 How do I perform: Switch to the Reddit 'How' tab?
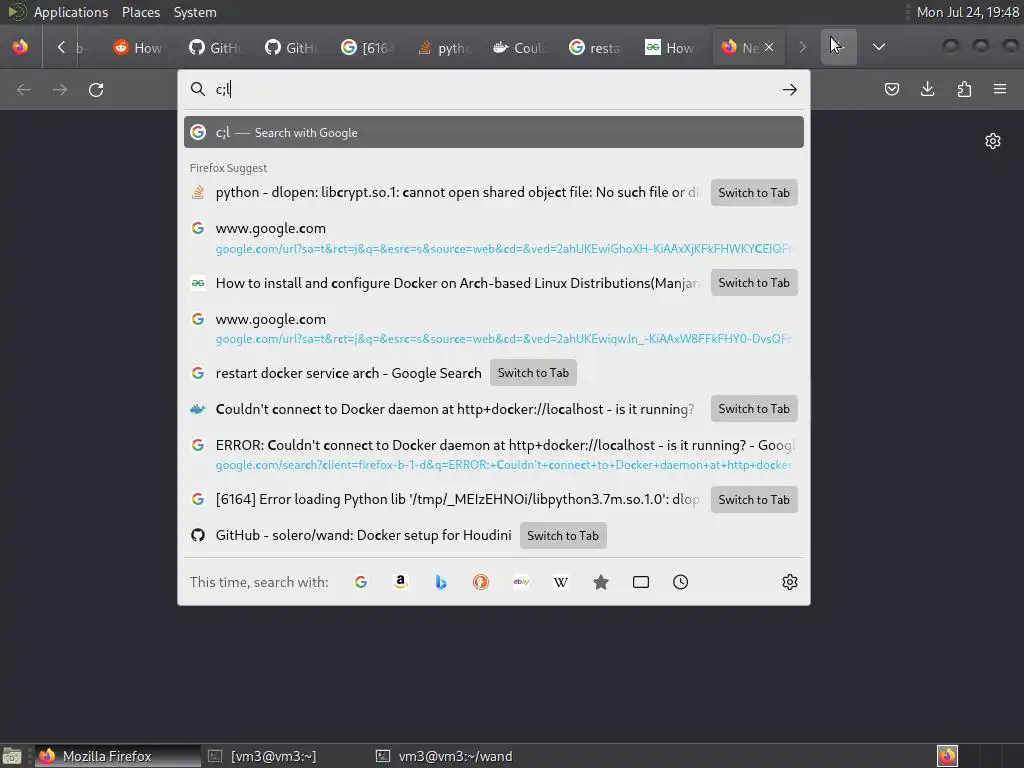(138, 47)
